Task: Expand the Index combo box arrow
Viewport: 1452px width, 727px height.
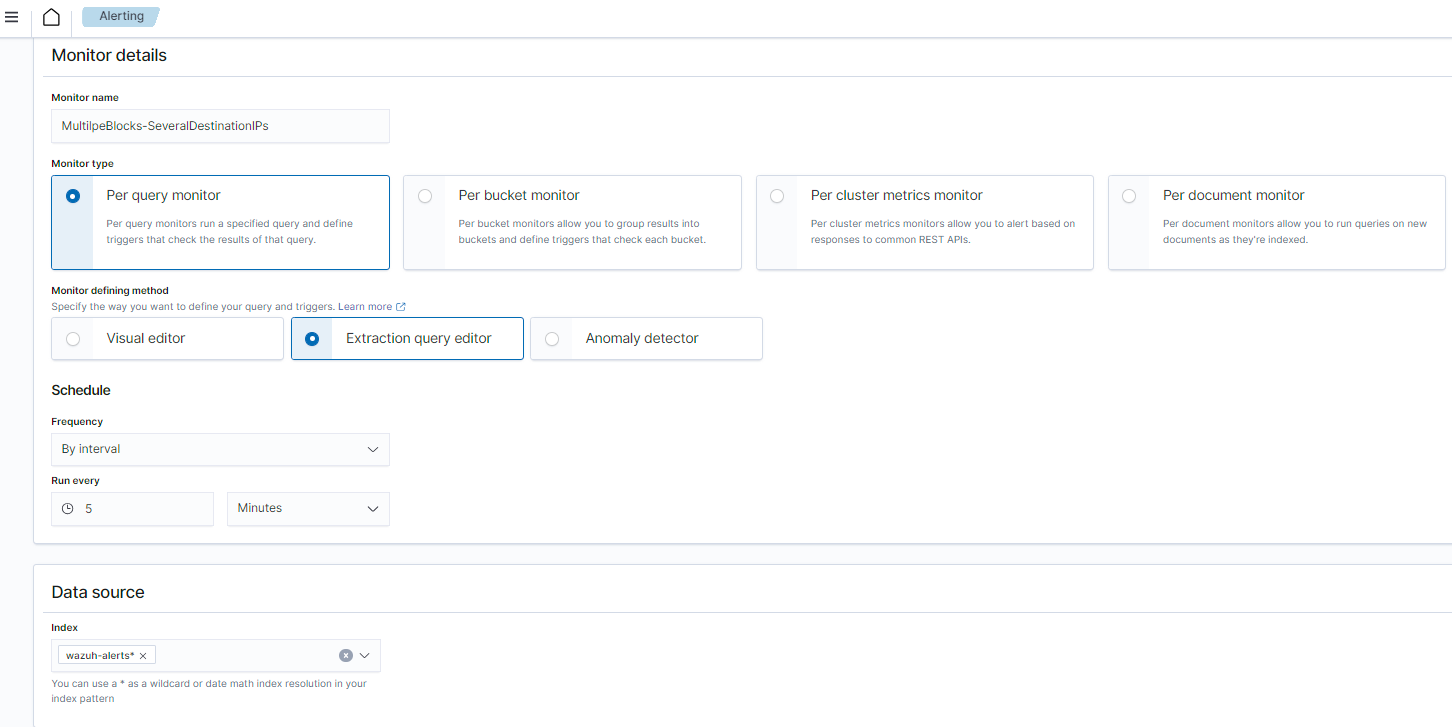Action: [365, 655]
